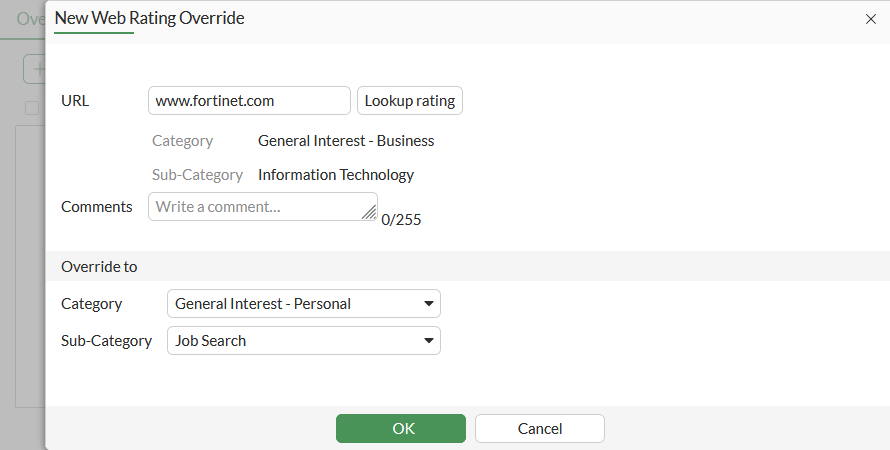Click the Comments field label
The image size is (890, 450).
[96, 207]
